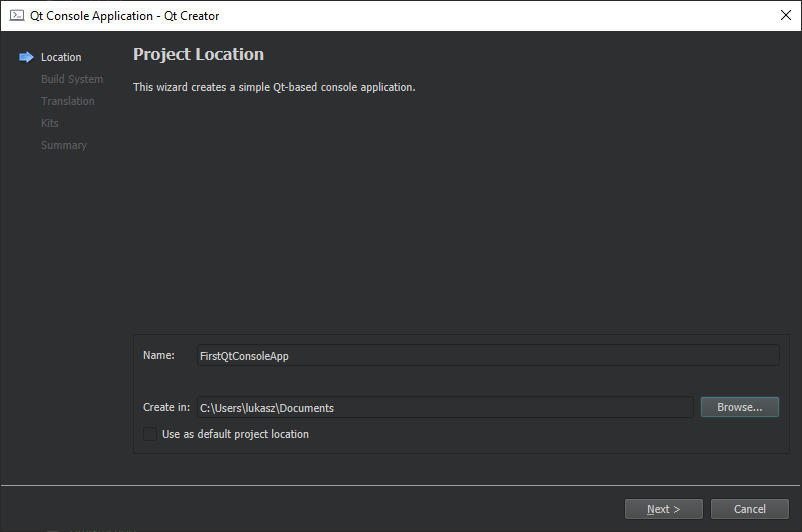The height and width of the screenshot is (532, 802).
Task: Click the Project Location heading
Action: point(198,54)
